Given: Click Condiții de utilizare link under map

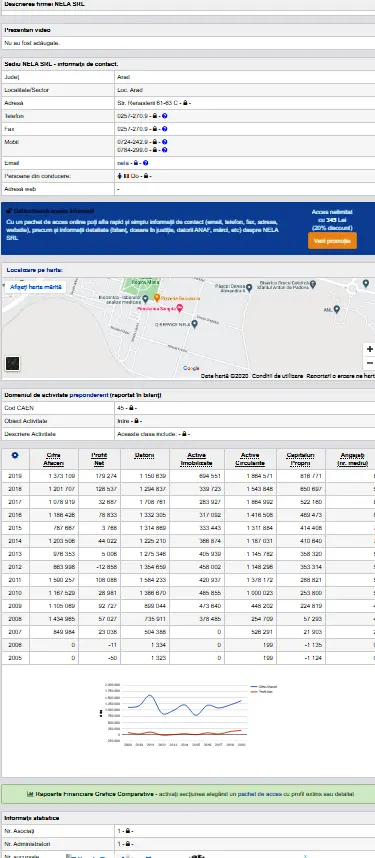Looking at the screenshot, I should [278, 376].
